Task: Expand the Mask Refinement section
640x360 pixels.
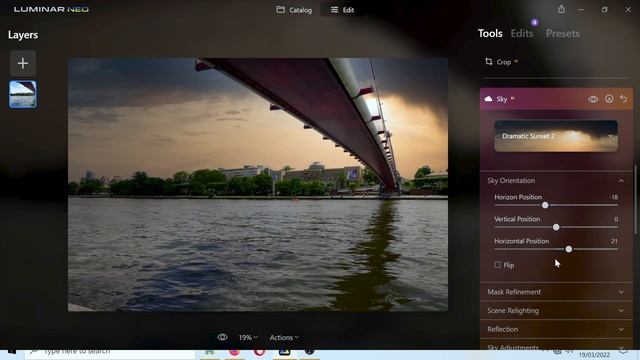Action: [x=556, y=292]
